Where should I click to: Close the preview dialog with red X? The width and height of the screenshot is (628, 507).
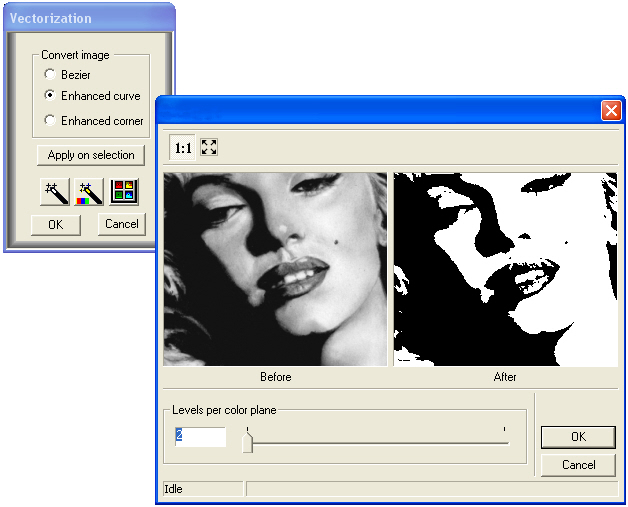(611, 110)
